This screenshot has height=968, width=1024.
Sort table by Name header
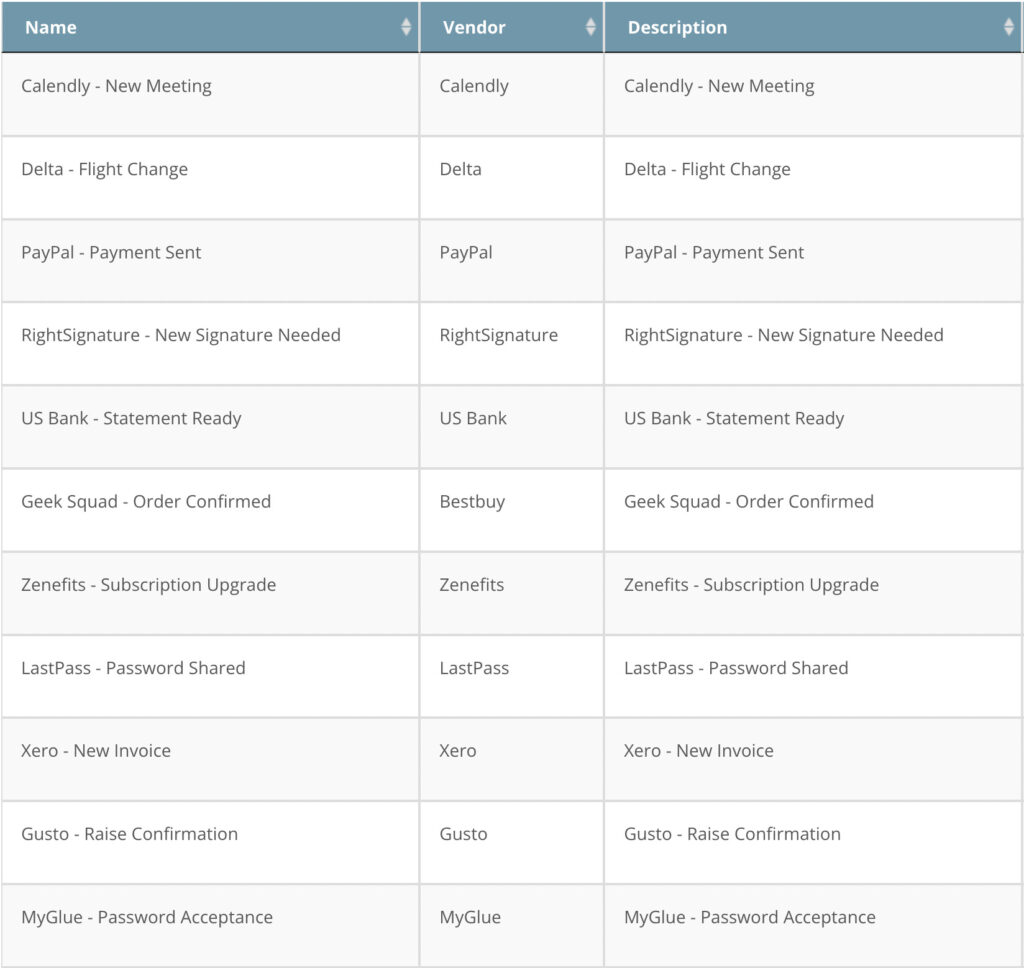(51, 27)
